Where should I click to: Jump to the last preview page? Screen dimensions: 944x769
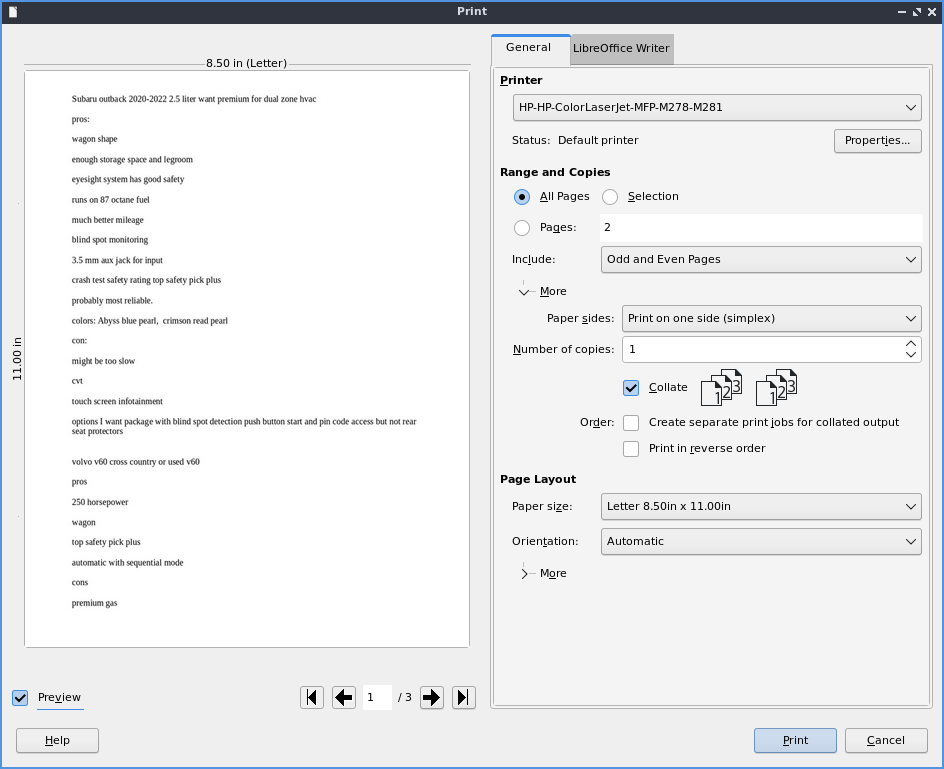463,697
